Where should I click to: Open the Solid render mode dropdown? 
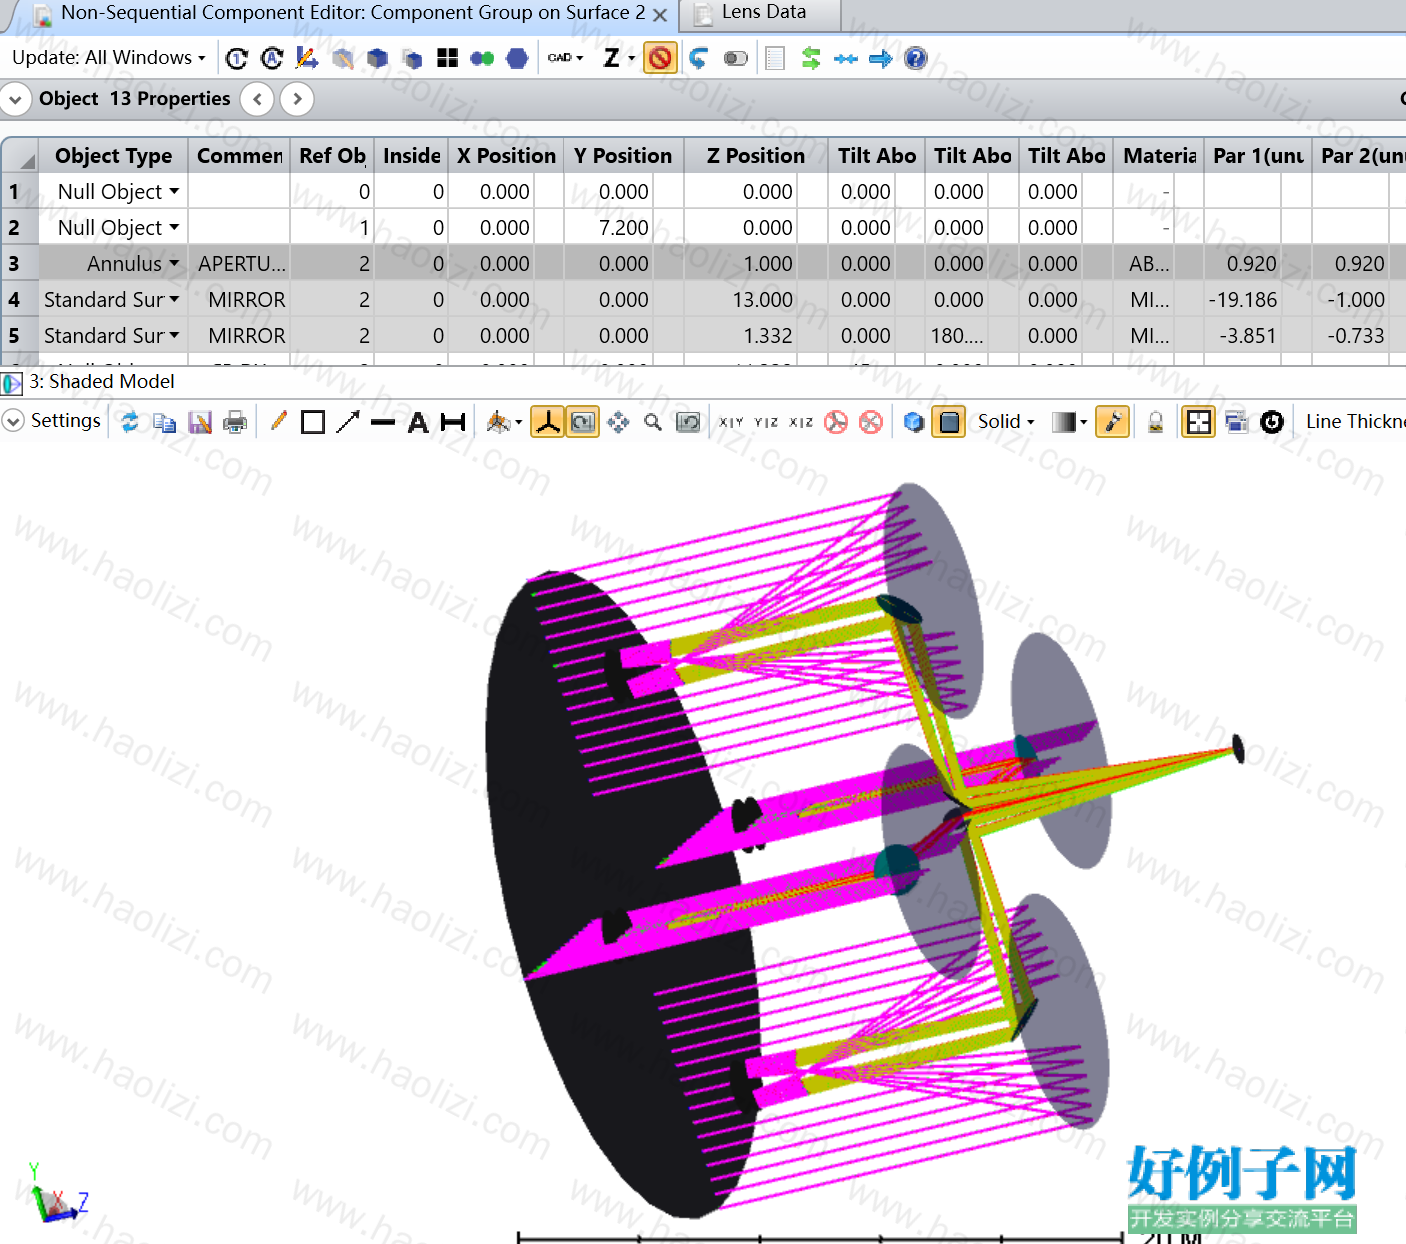pyautogui.click(x=1006, y=422)
